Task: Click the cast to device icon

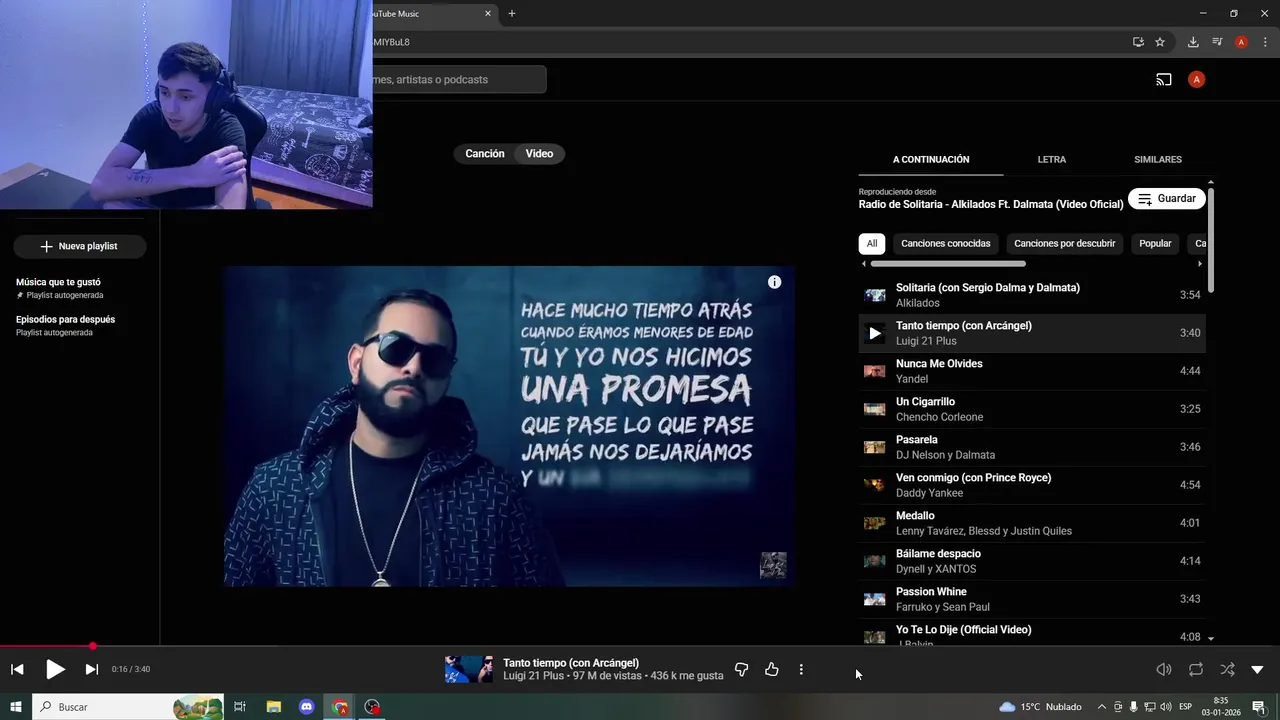Action: click(1164, 79)
